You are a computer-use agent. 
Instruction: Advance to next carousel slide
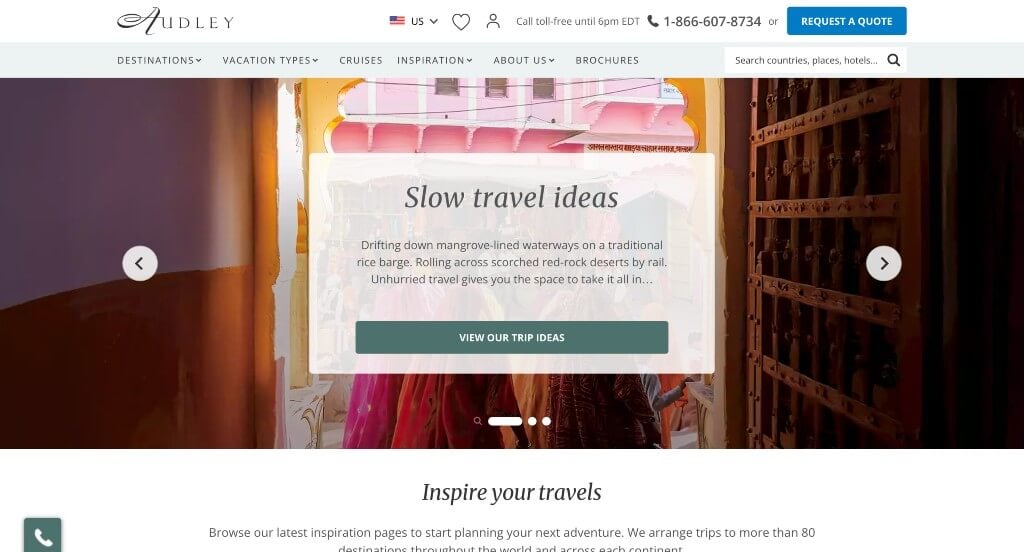pos(884,263)
